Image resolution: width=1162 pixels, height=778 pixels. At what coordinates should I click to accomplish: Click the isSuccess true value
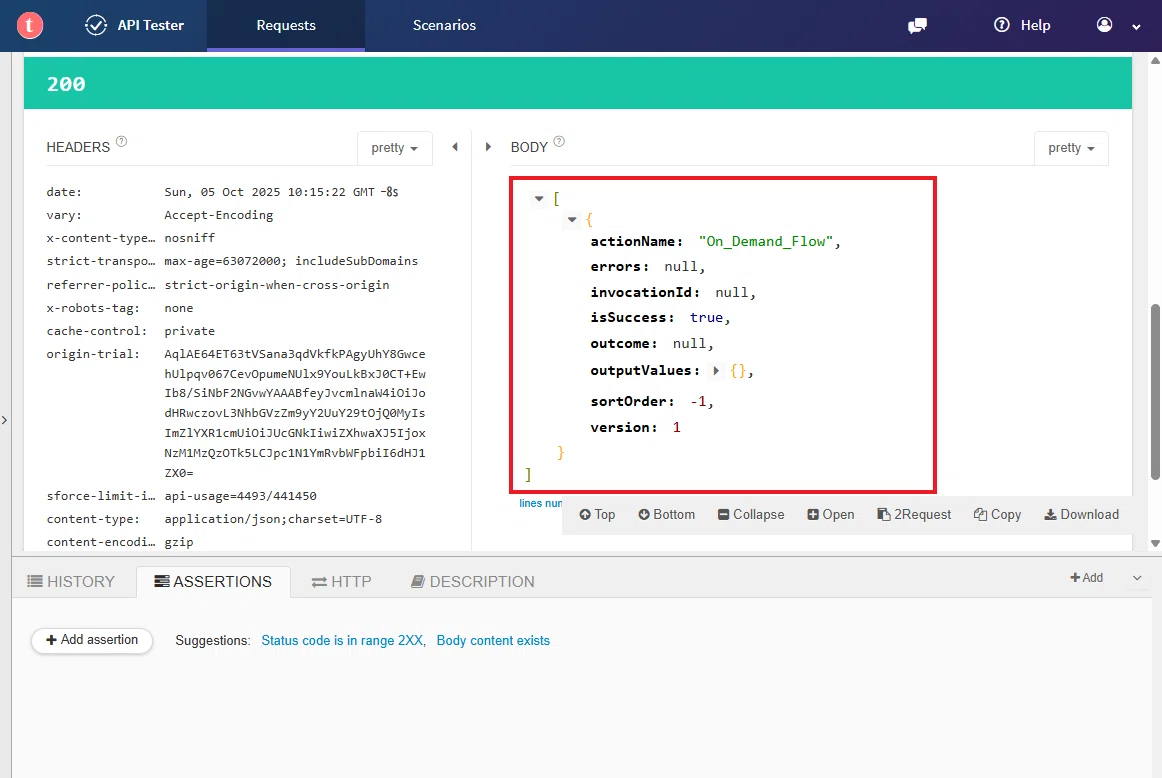point(706,318)
